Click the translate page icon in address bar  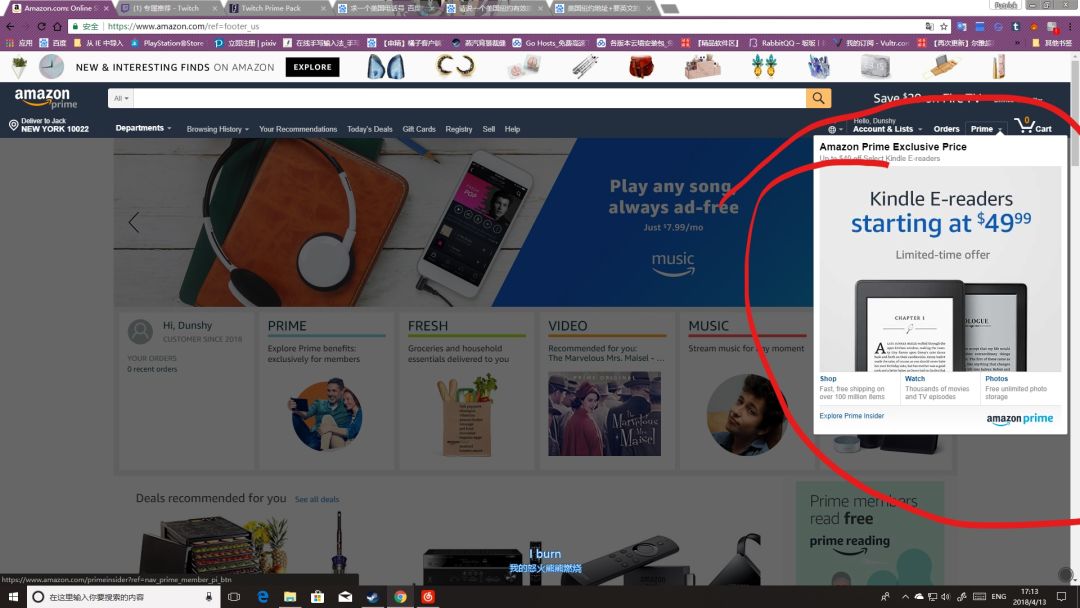point(930,26)
